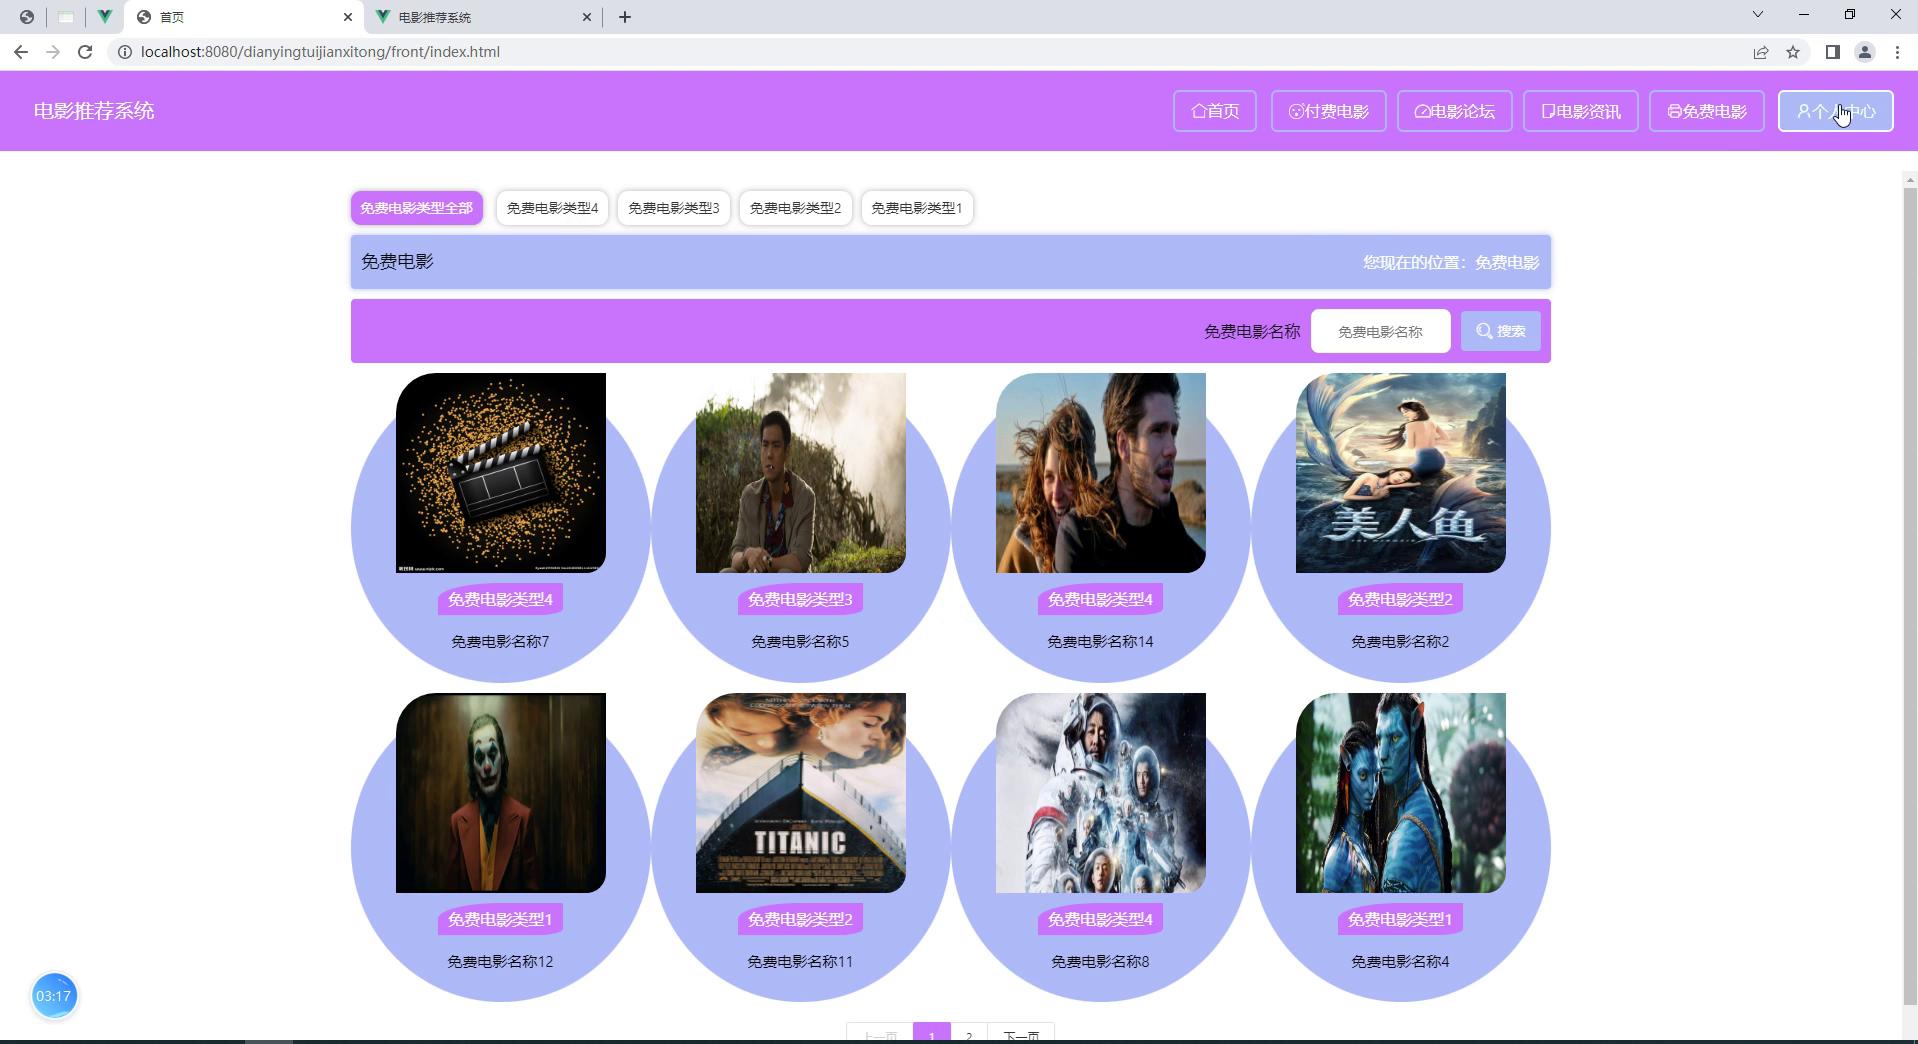Click the 免费电影名称5 title text
Image resolution: width=1918 pixels, height=1044 pixels.
[800, 642]
